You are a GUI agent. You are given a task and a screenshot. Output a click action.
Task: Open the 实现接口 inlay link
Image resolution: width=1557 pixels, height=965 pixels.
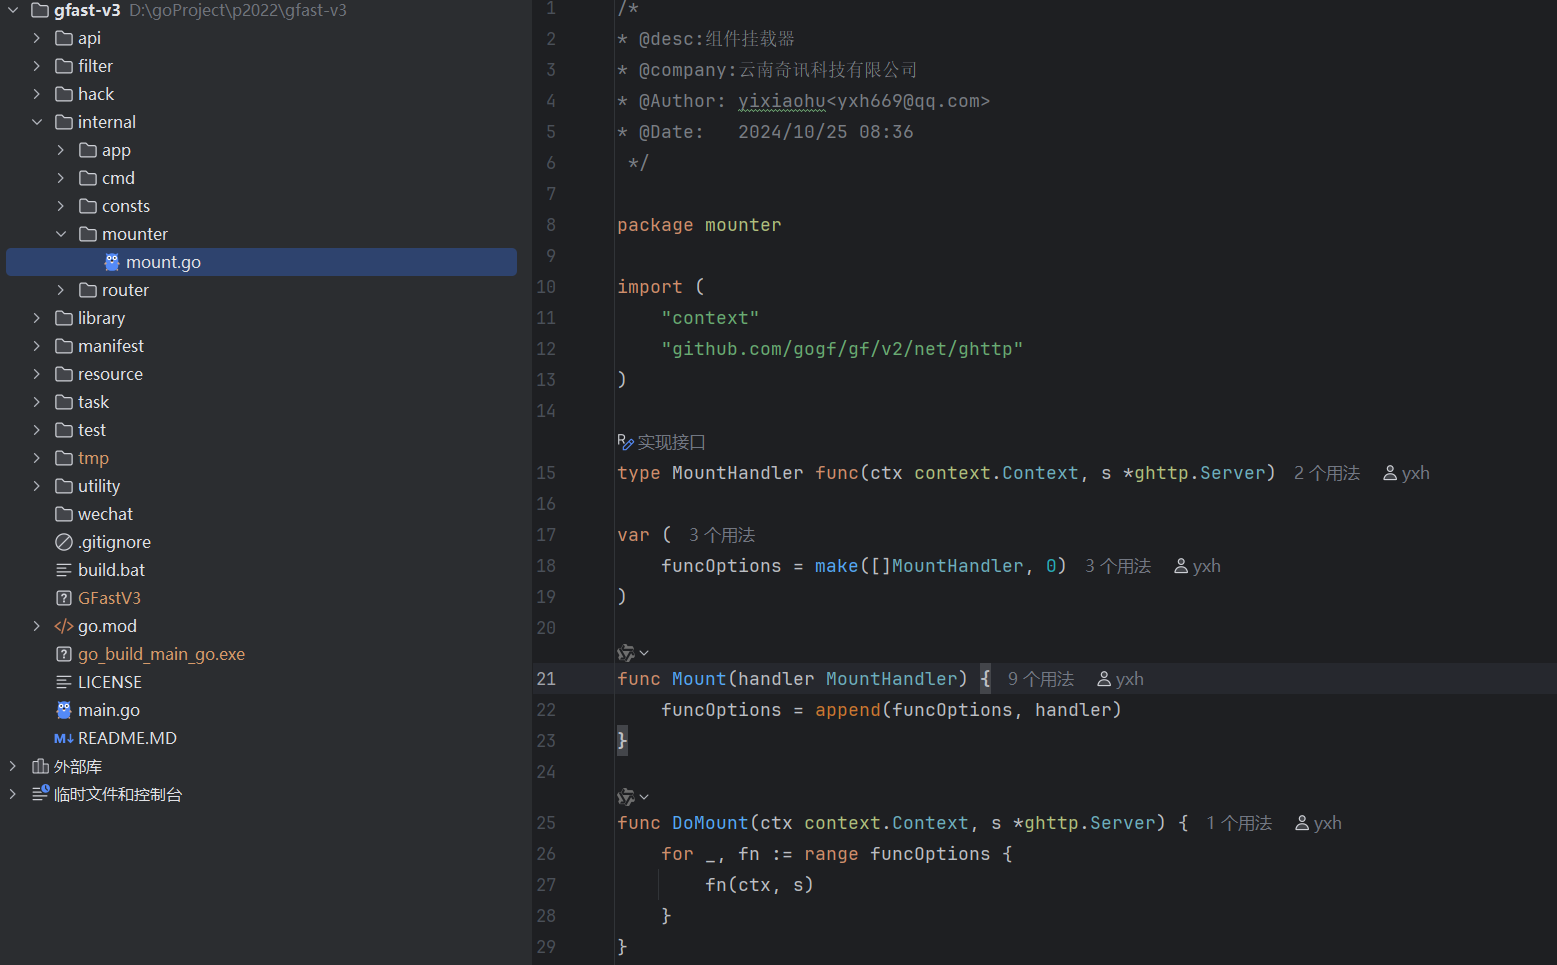pyautogui.click(x=672, y=442)
